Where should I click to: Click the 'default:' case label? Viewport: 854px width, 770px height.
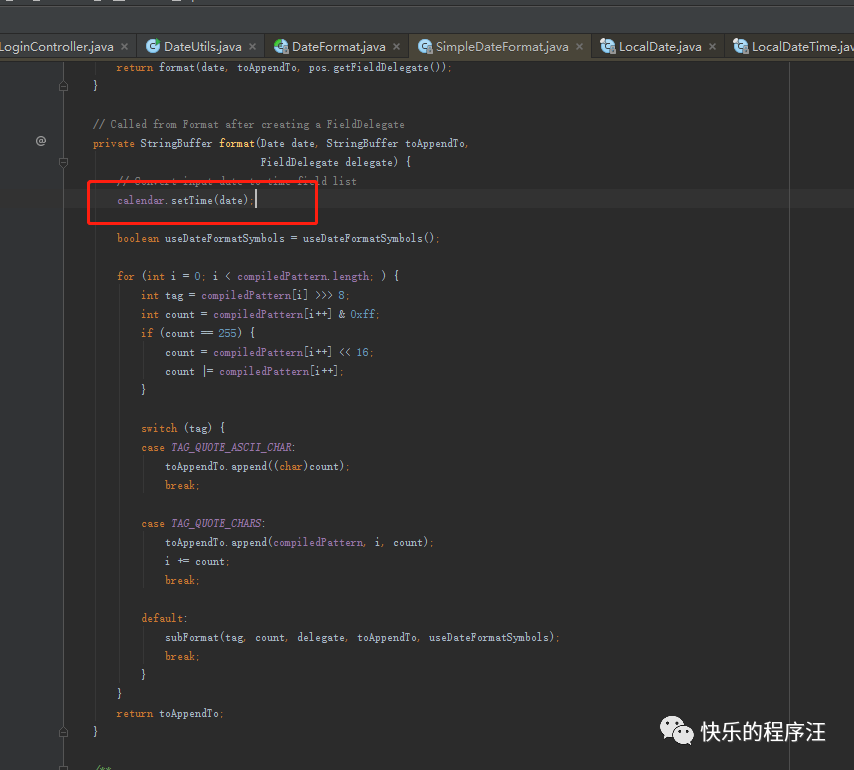tap(164, 619)
